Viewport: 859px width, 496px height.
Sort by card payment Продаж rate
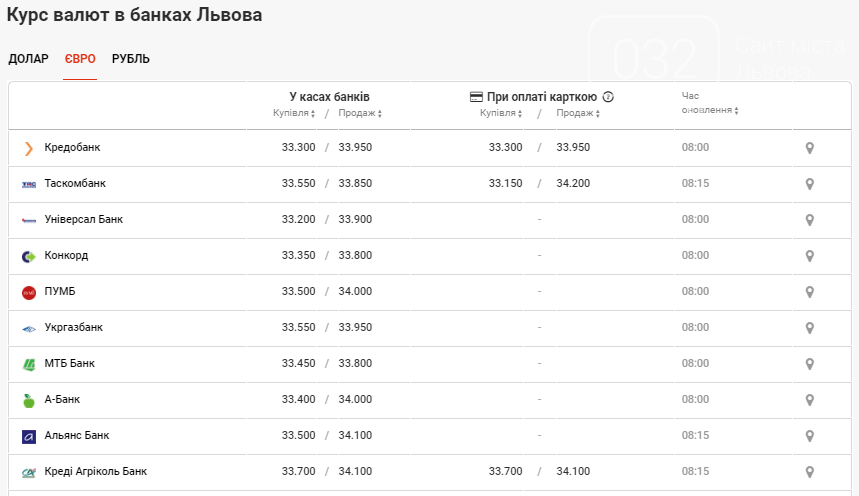[578, 113]
